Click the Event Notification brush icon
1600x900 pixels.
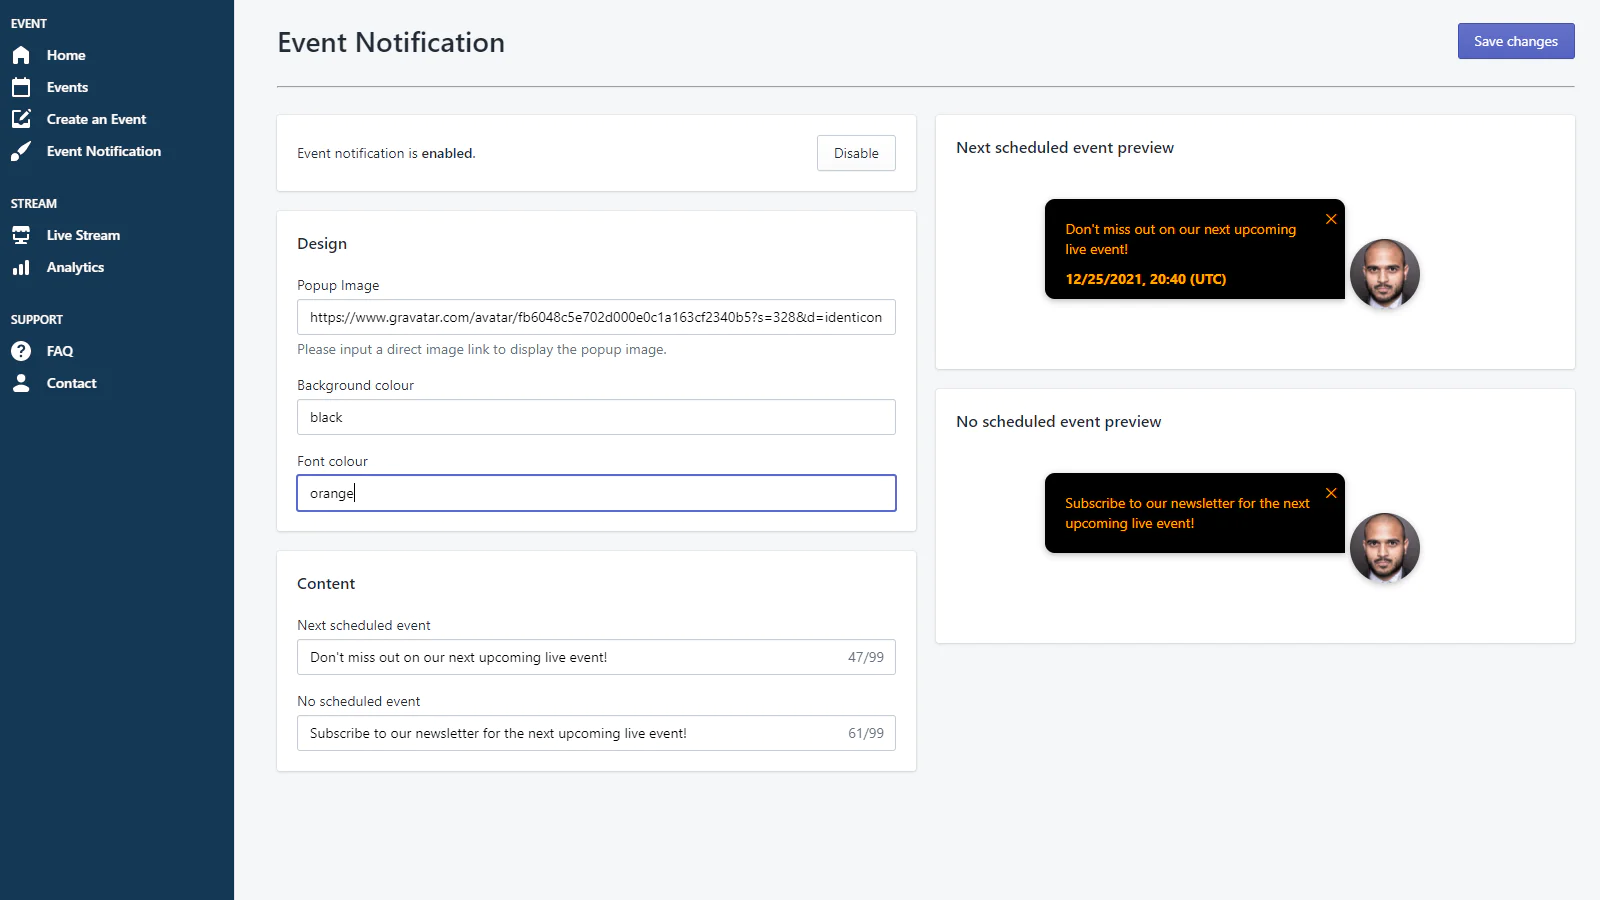pyautogui.click(x=21, y=151)
